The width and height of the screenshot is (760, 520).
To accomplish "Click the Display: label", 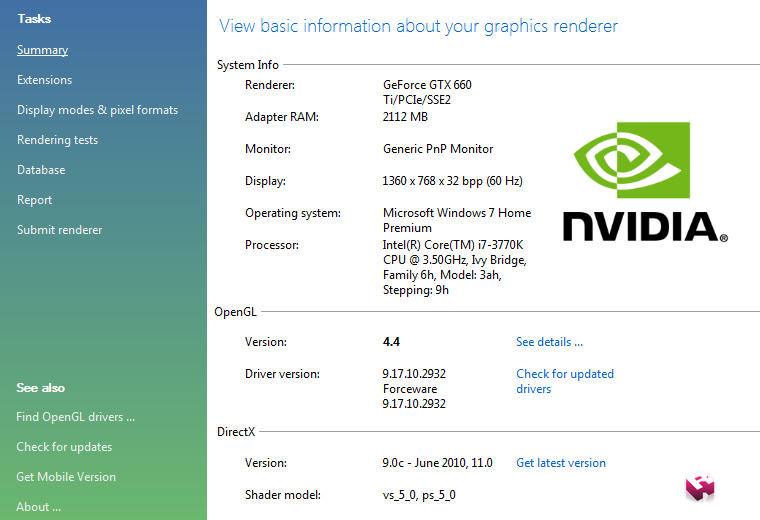I will 265,181.
